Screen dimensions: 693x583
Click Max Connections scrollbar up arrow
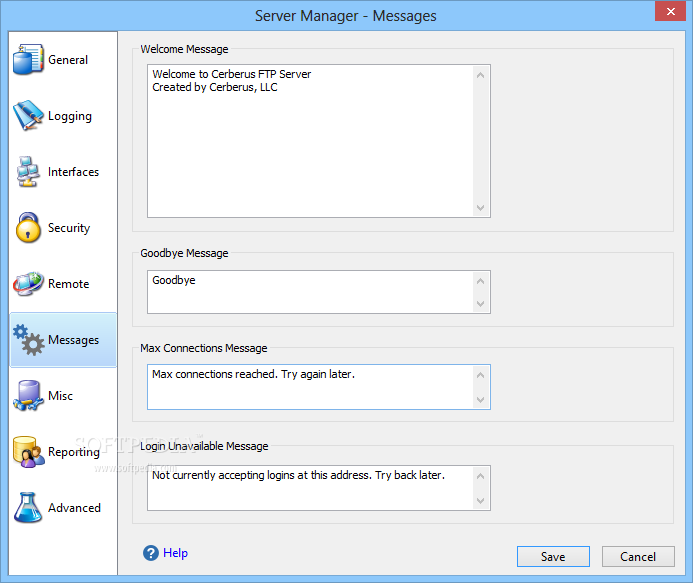click(x=480, y=375)
